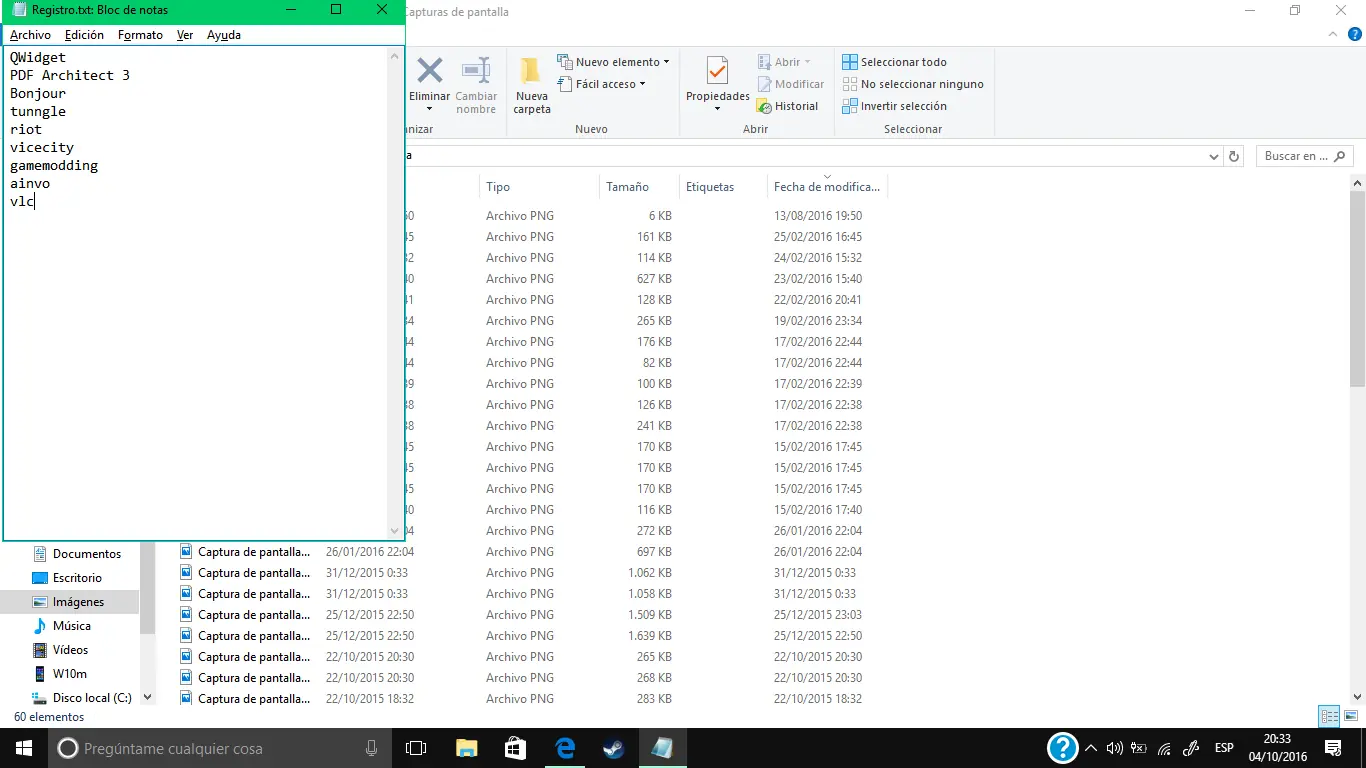Viewport: 1366px width, 768px height.
Task: Launch the Store from the taskbar
Action: 515,748
